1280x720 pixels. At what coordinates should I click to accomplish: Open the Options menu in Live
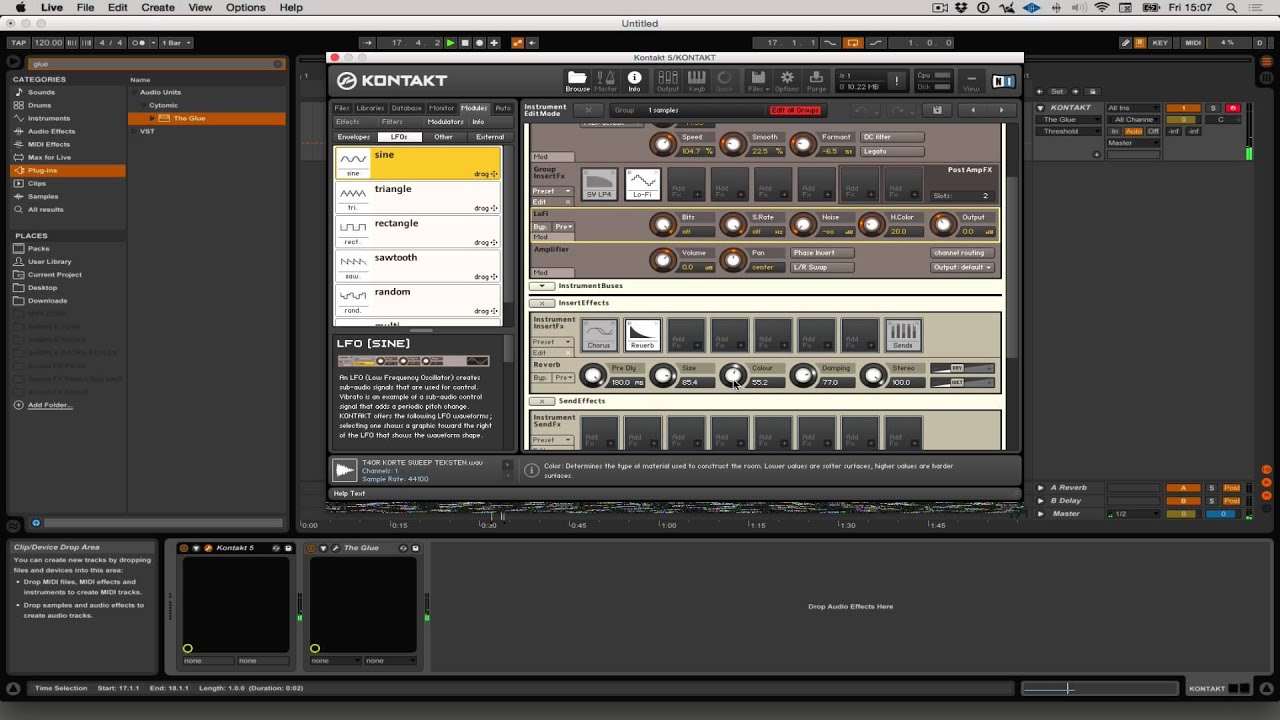pyautogui.click(x=245, y=7)
